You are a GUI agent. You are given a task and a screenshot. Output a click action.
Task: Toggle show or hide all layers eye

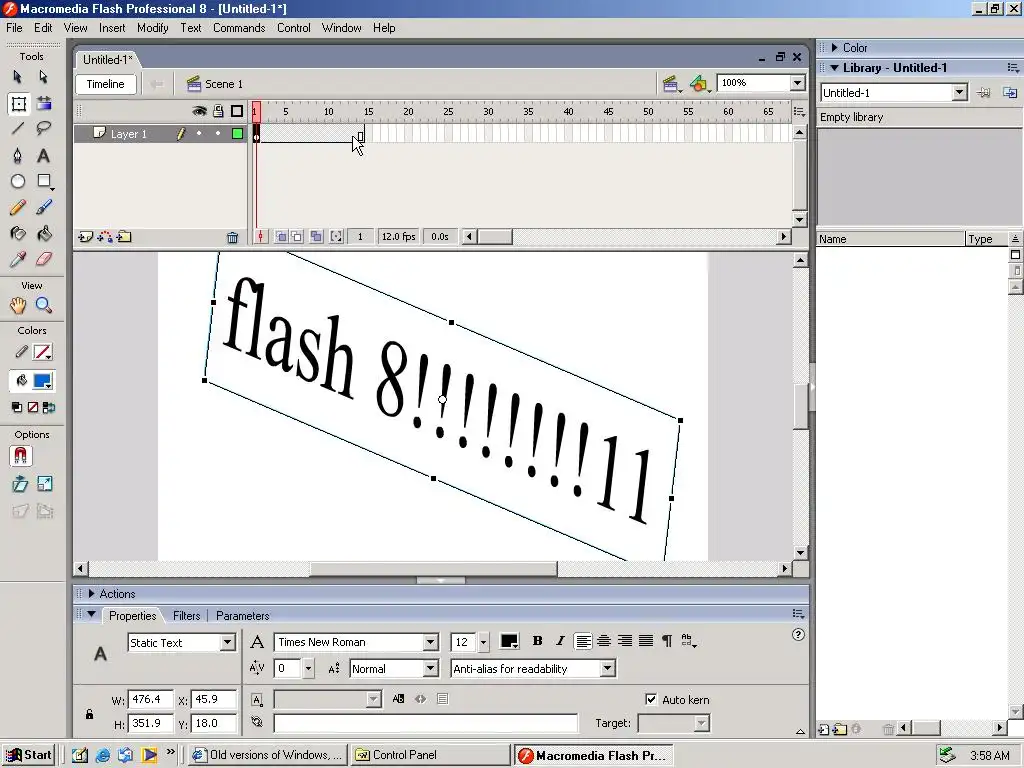point(199,111)
